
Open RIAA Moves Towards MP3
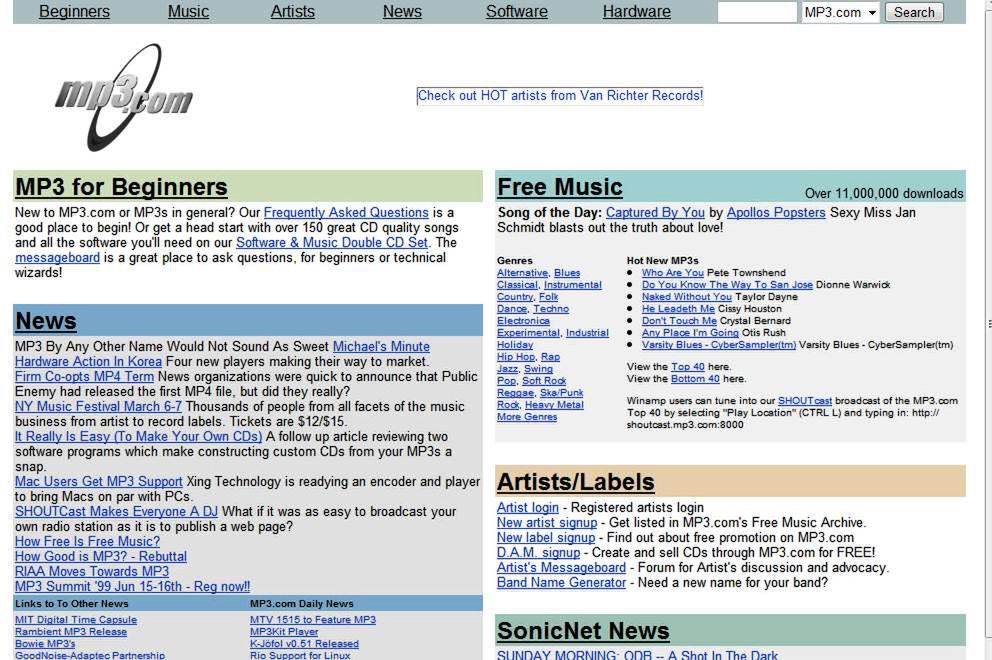coord(92,571)
